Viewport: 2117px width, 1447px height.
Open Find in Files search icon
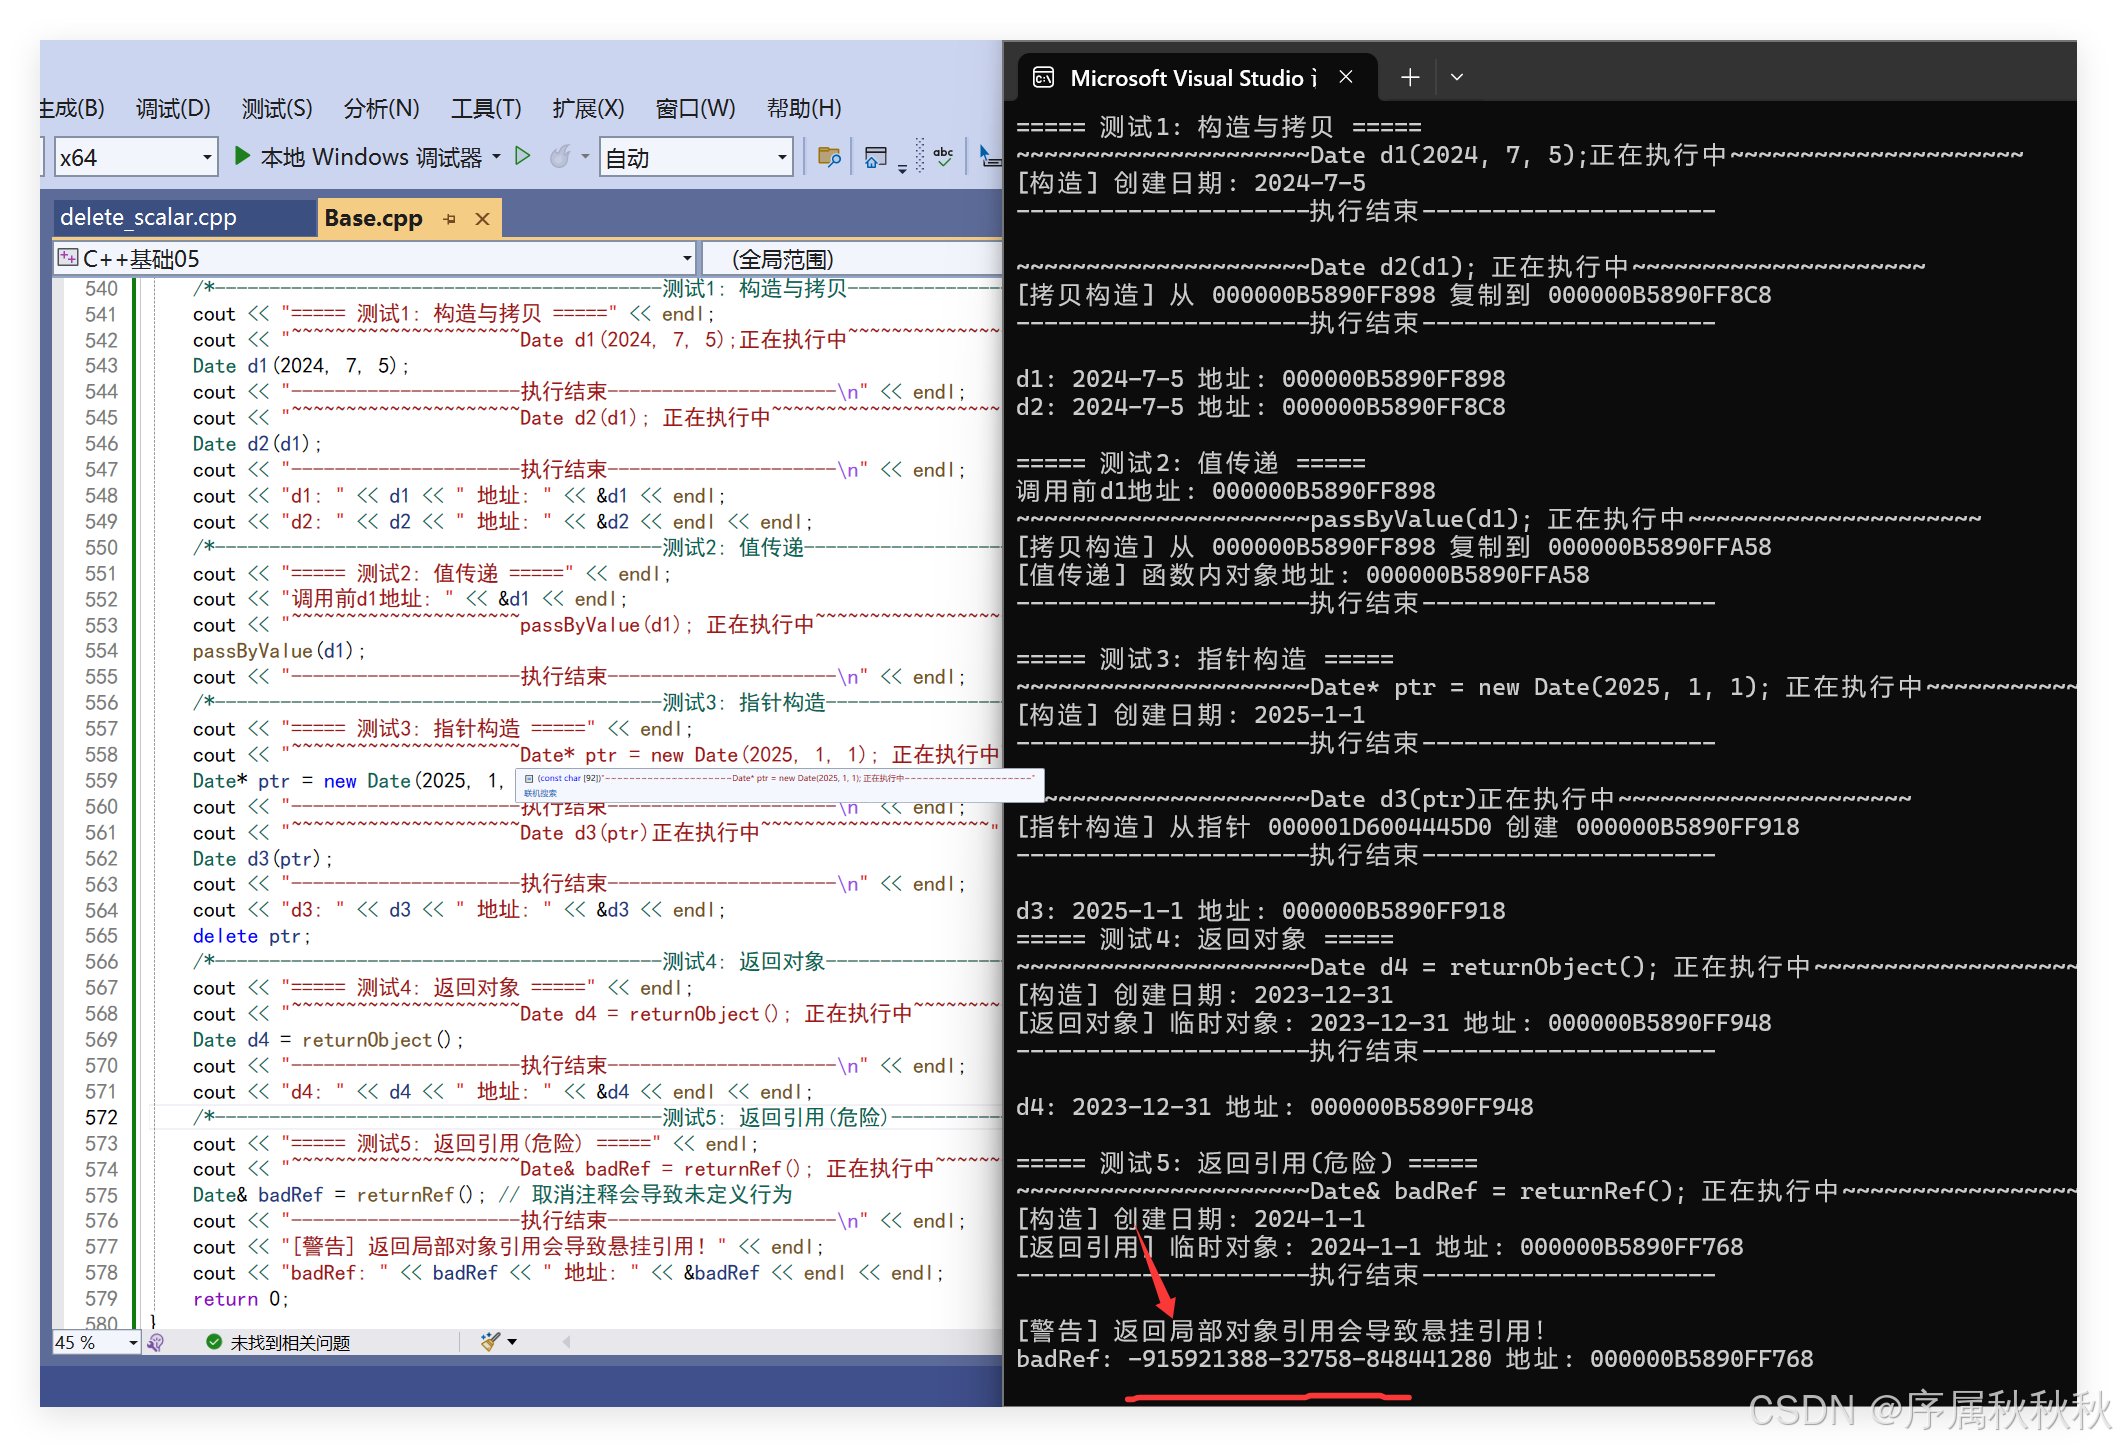point(828,157)
